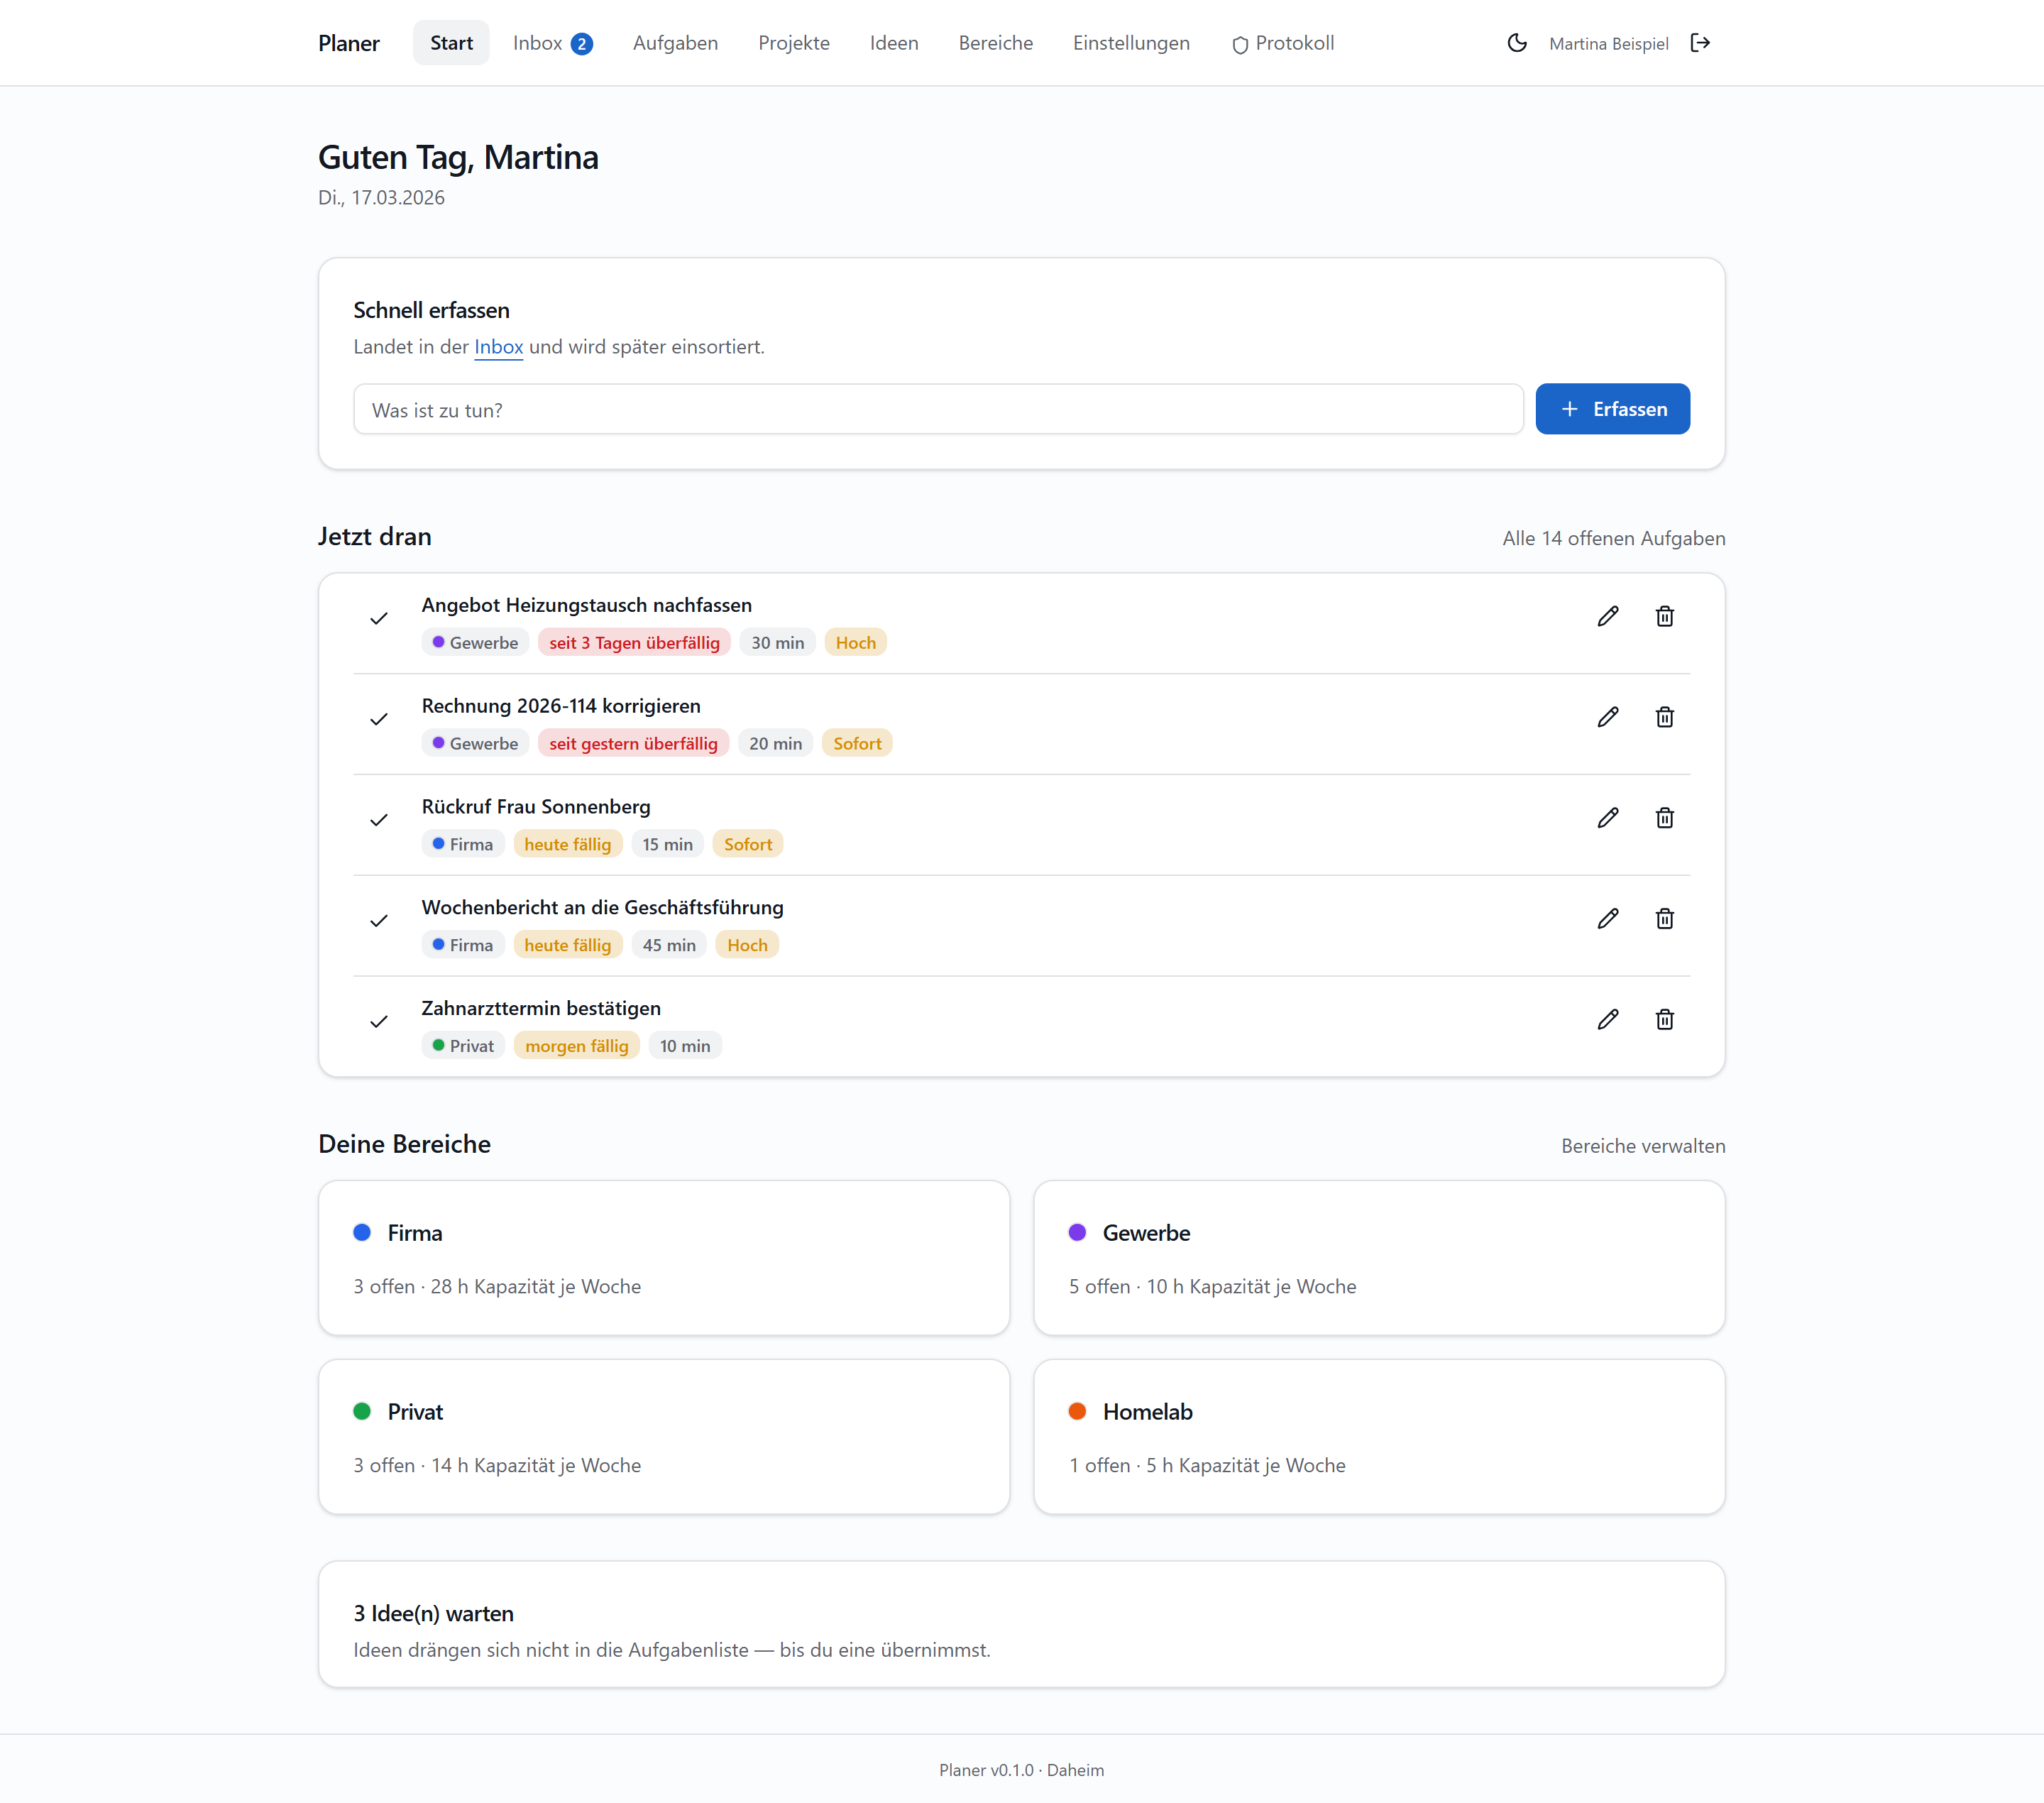
Task: Mark Rechnung 2026-114 korrigieren as done
Action: click(379, 720)
